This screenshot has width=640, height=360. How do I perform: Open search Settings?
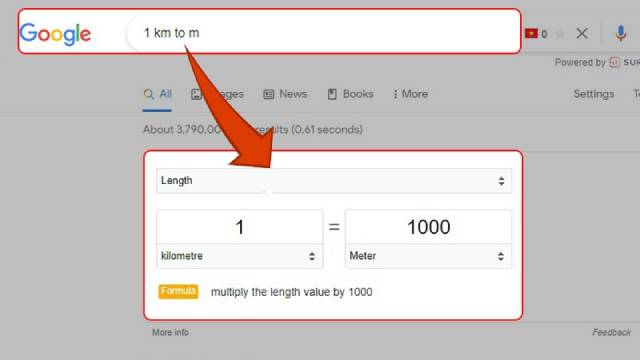[x=593, y=94]
